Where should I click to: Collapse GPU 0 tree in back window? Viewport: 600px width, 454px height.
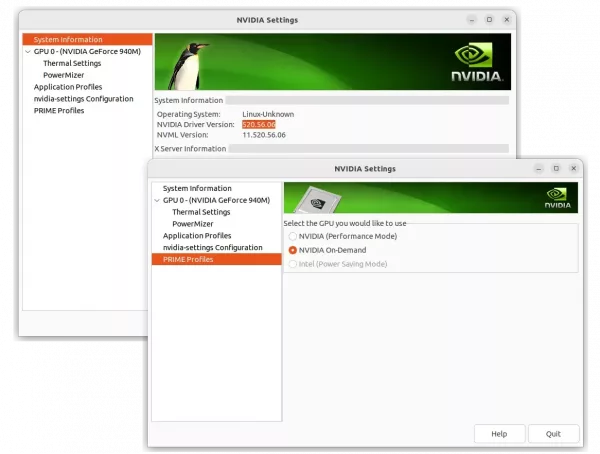point(28,51)
